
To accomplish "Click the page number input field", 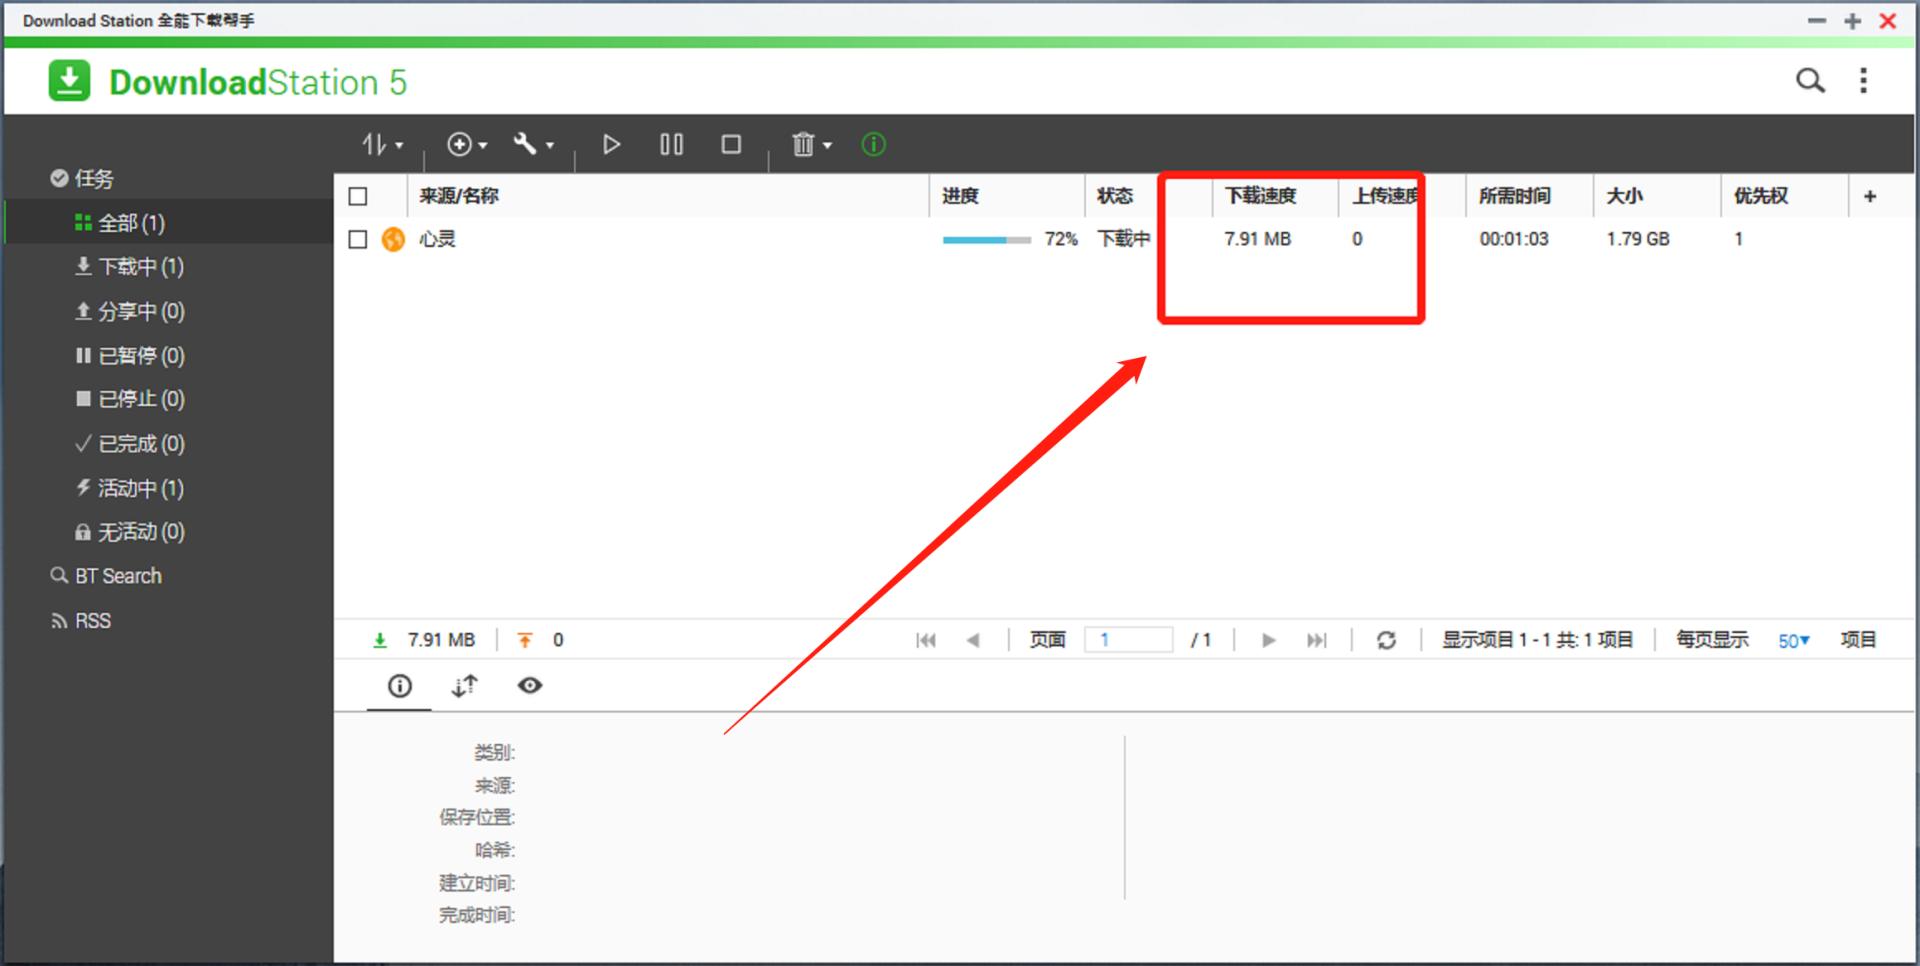I will (1128, 640).
